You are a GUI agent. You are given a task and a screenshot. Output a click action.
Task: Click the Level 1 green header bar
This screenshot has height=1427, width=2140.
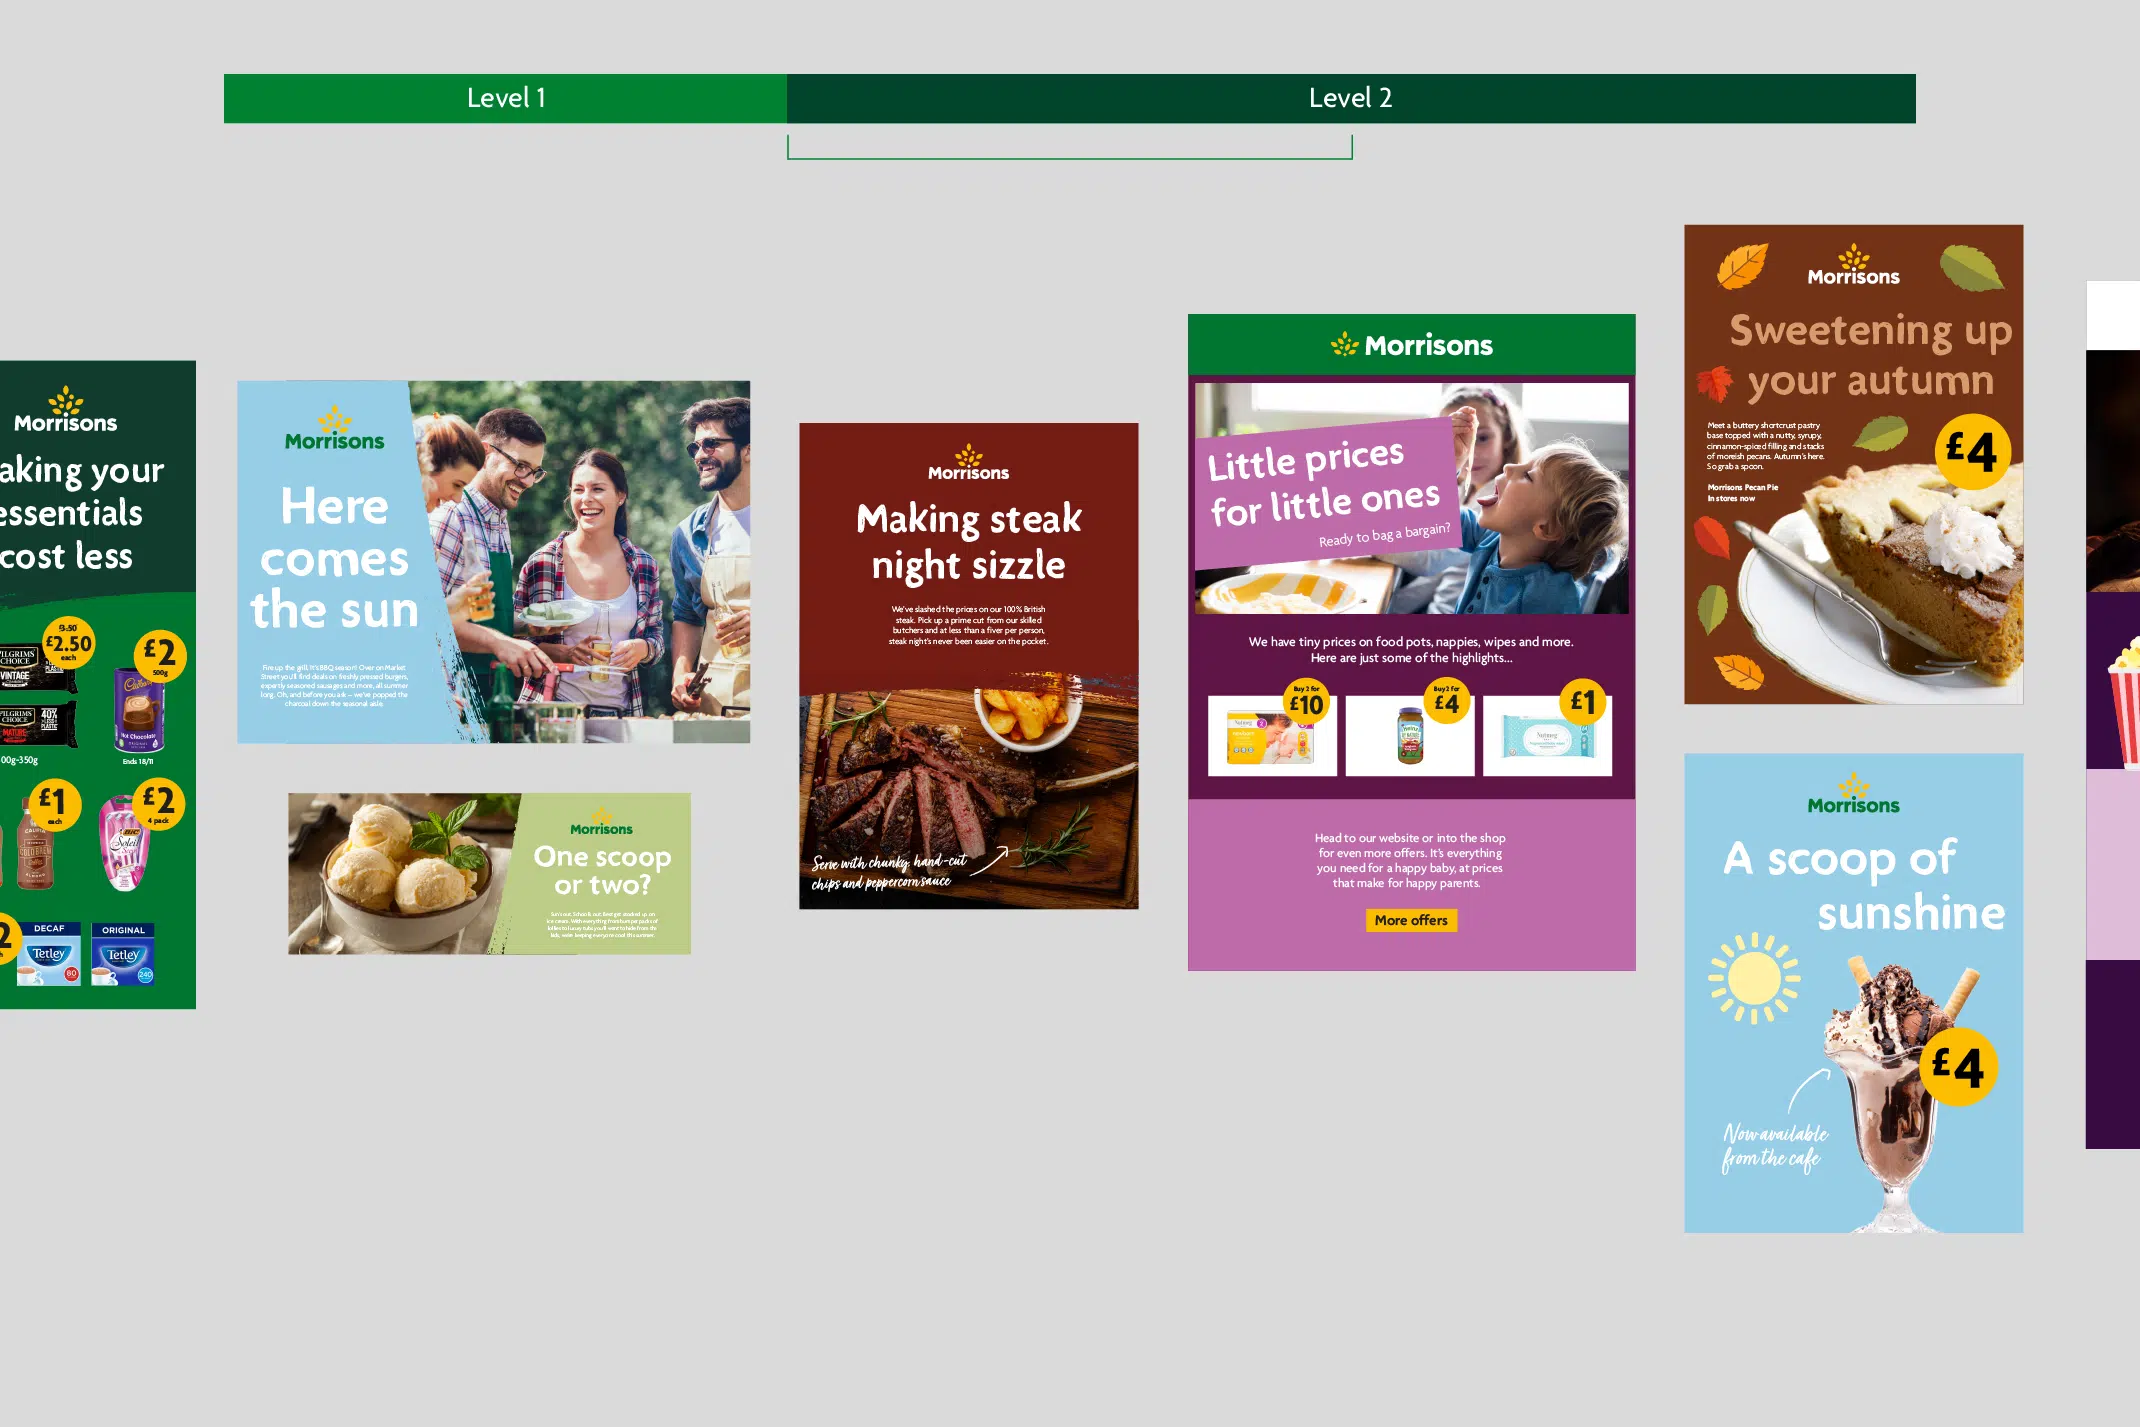tap(505, 98)
